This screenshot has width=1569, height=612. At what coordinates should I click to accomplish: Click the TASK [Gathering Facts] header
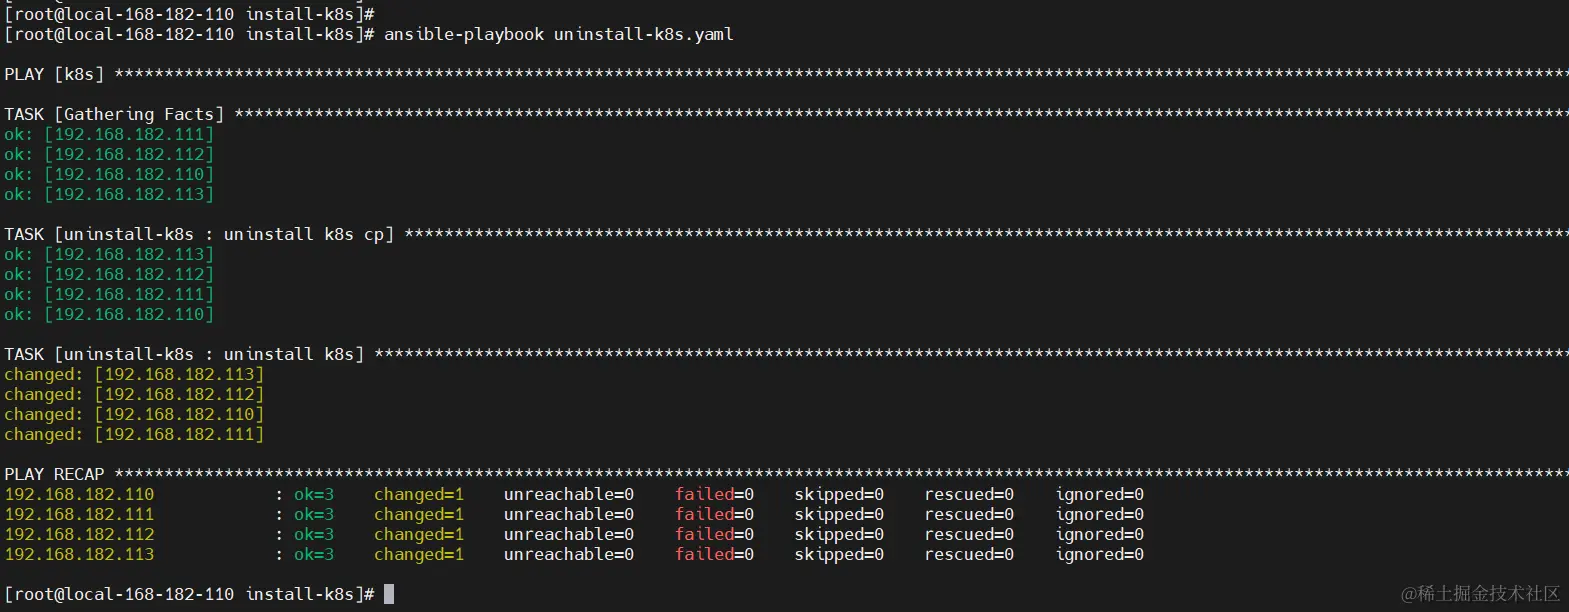[x=114, y=114]
